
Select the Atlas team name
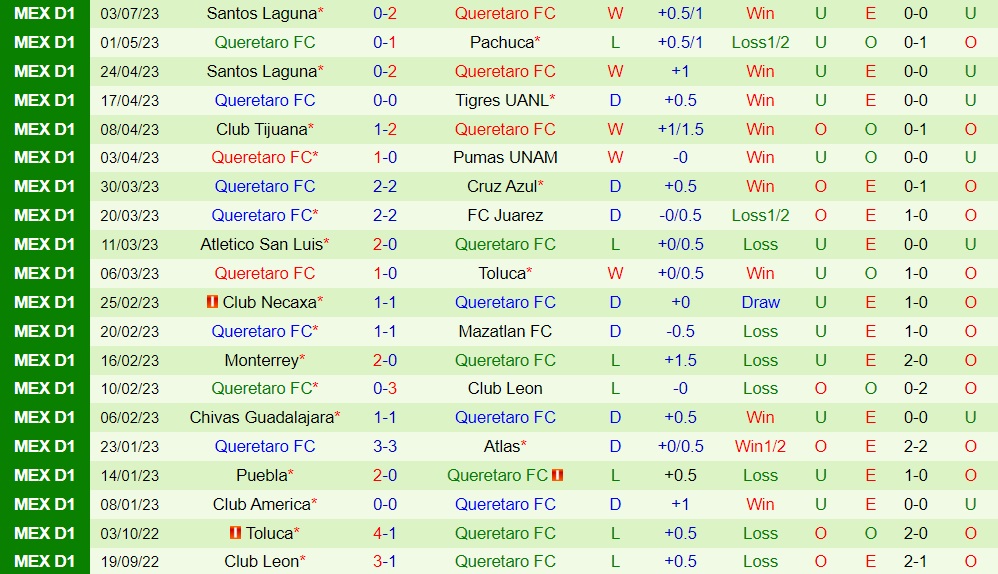pyautogui.click(x=502, y=446)
